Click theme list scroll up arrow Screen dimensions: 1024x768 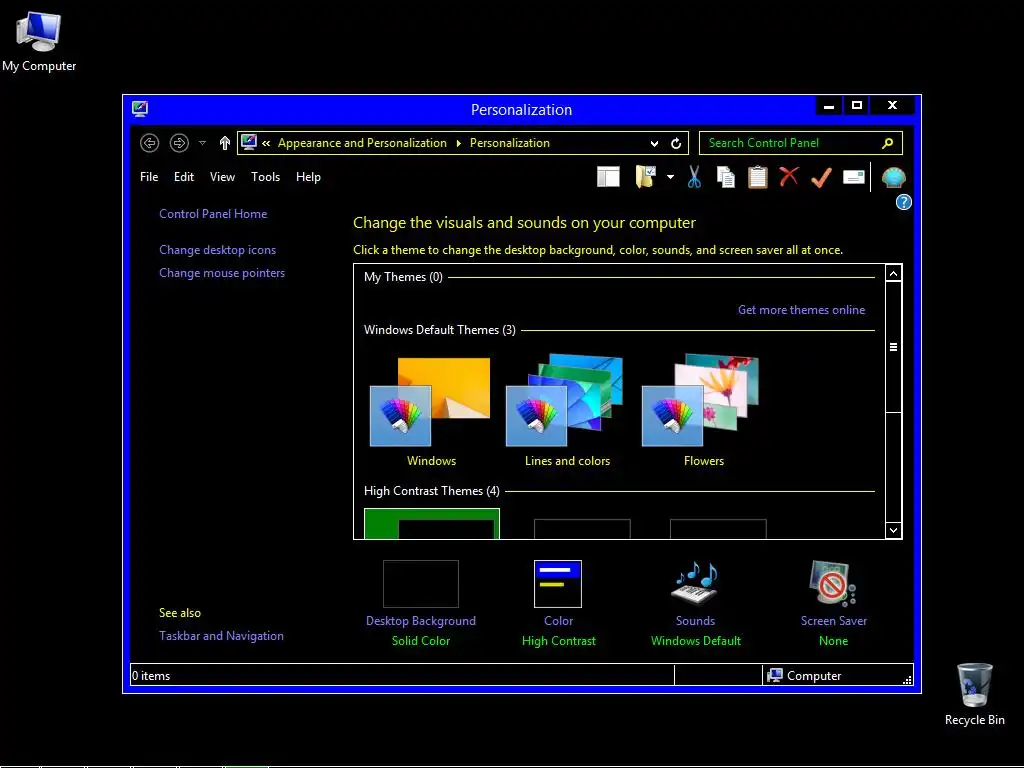(x=893, y=273)
